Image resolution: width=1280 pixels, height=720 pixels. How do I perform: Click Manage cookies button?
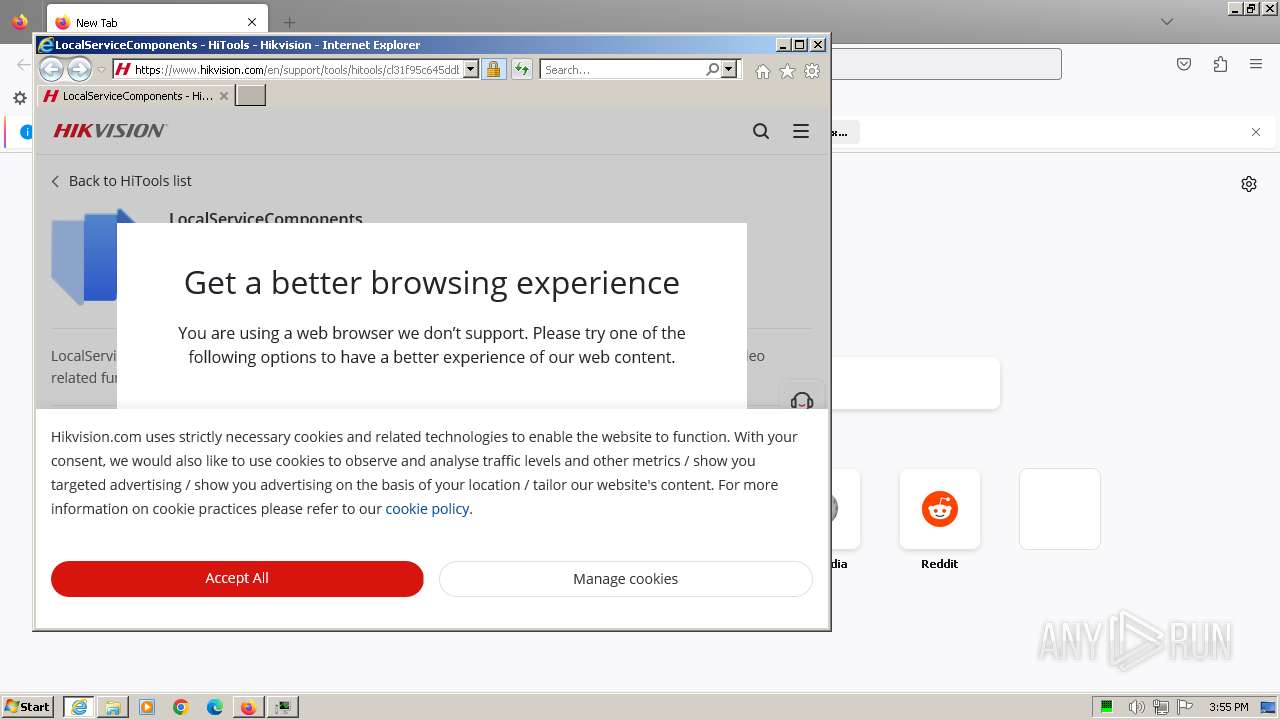(625, 579)
